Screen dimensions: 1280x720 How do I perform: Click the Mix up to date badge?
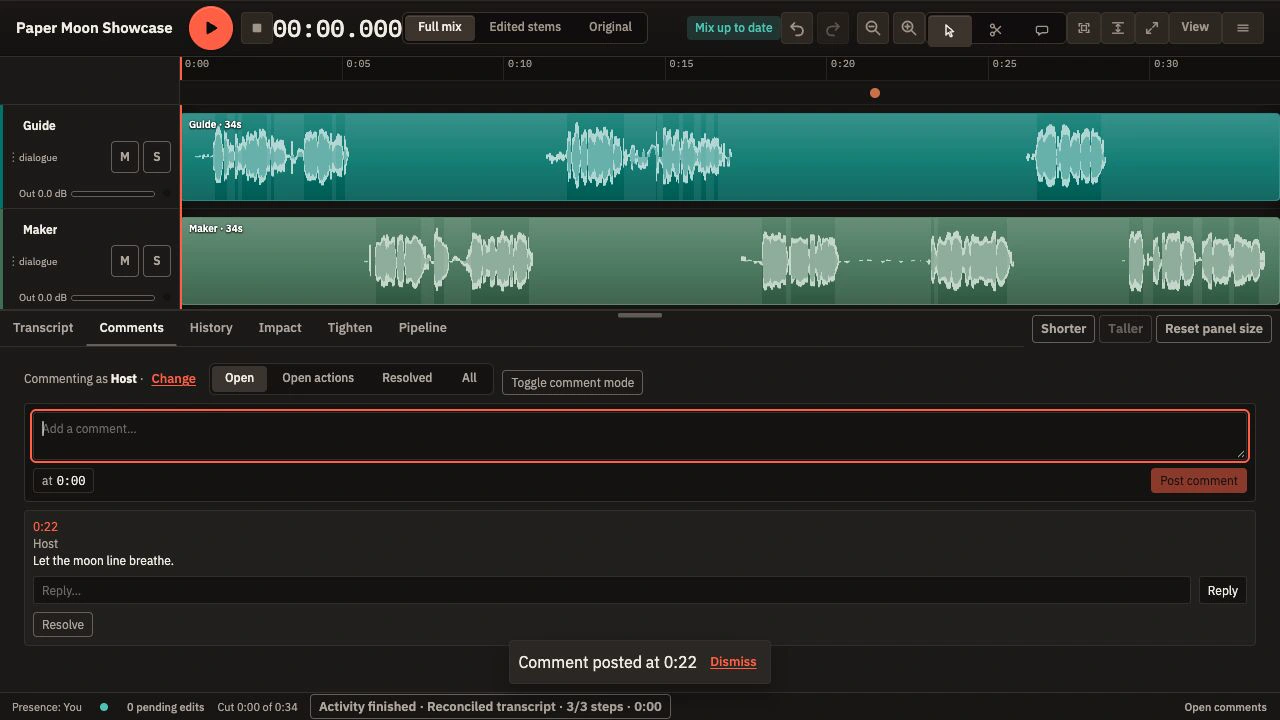(x=734, y=28)
